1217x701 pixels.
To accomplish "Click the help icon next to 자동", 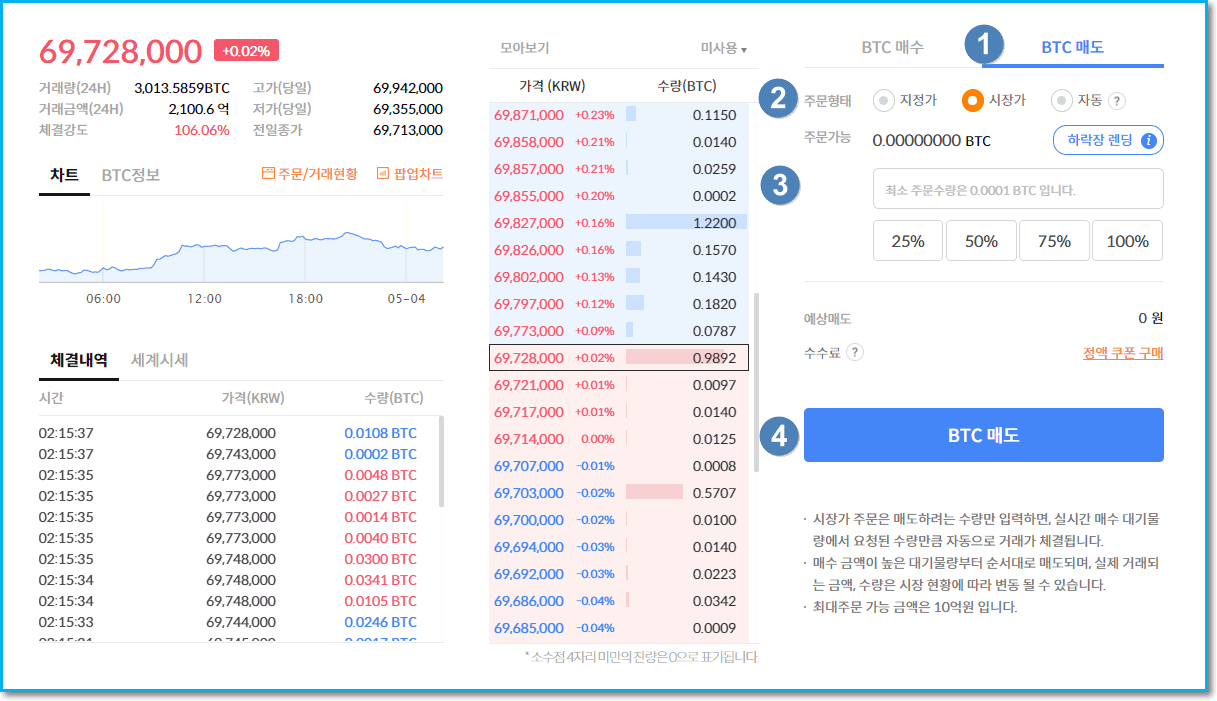I will [1117, 101].
